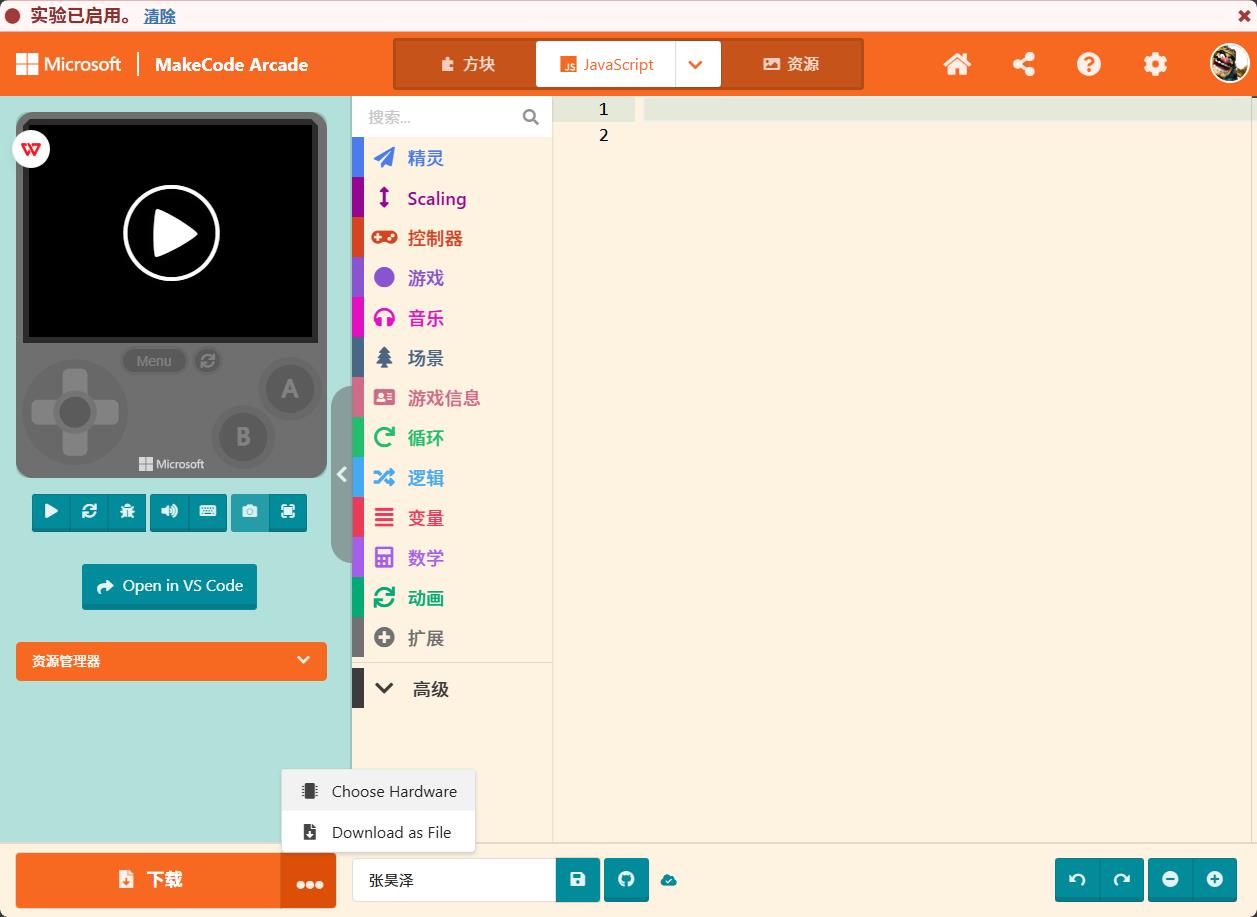Open the user profile avatar
1257x917 pixels.
pos(1229,64)
